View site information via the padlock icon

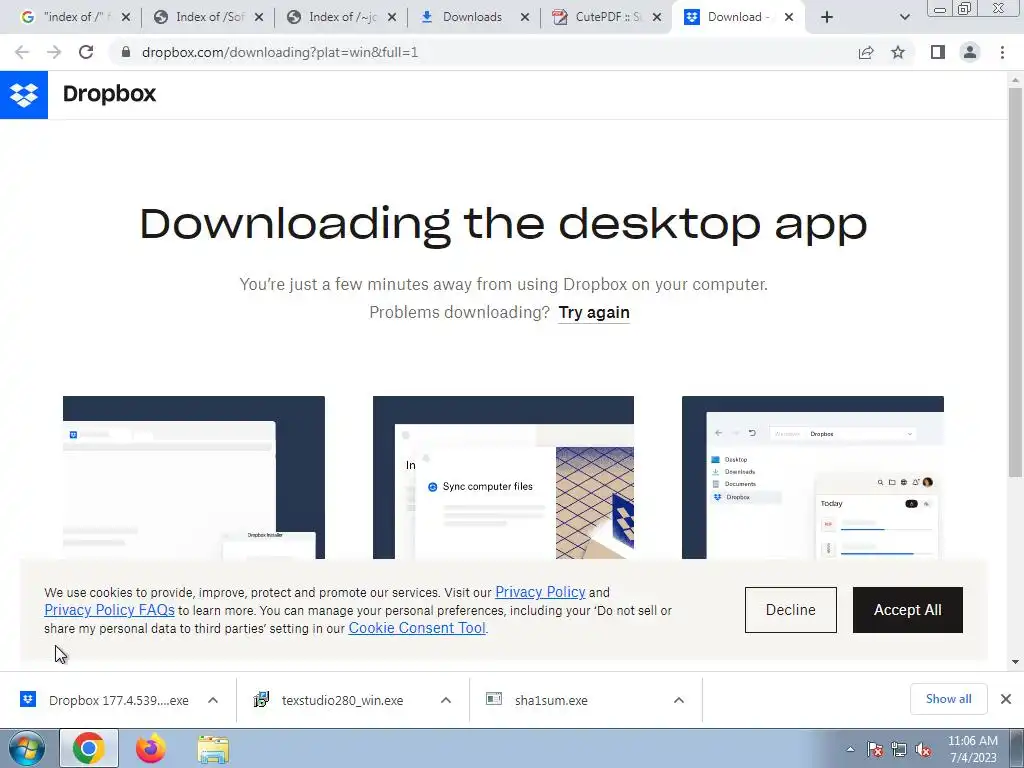tap(126, 52)
